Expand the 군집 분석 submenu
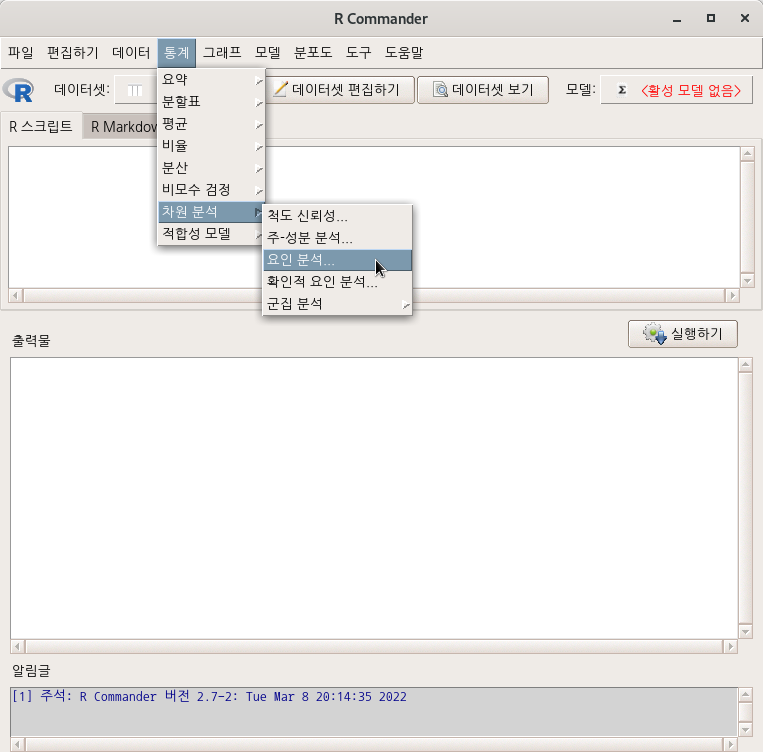Viewport: 763px width, 752px height. (337, 304)
